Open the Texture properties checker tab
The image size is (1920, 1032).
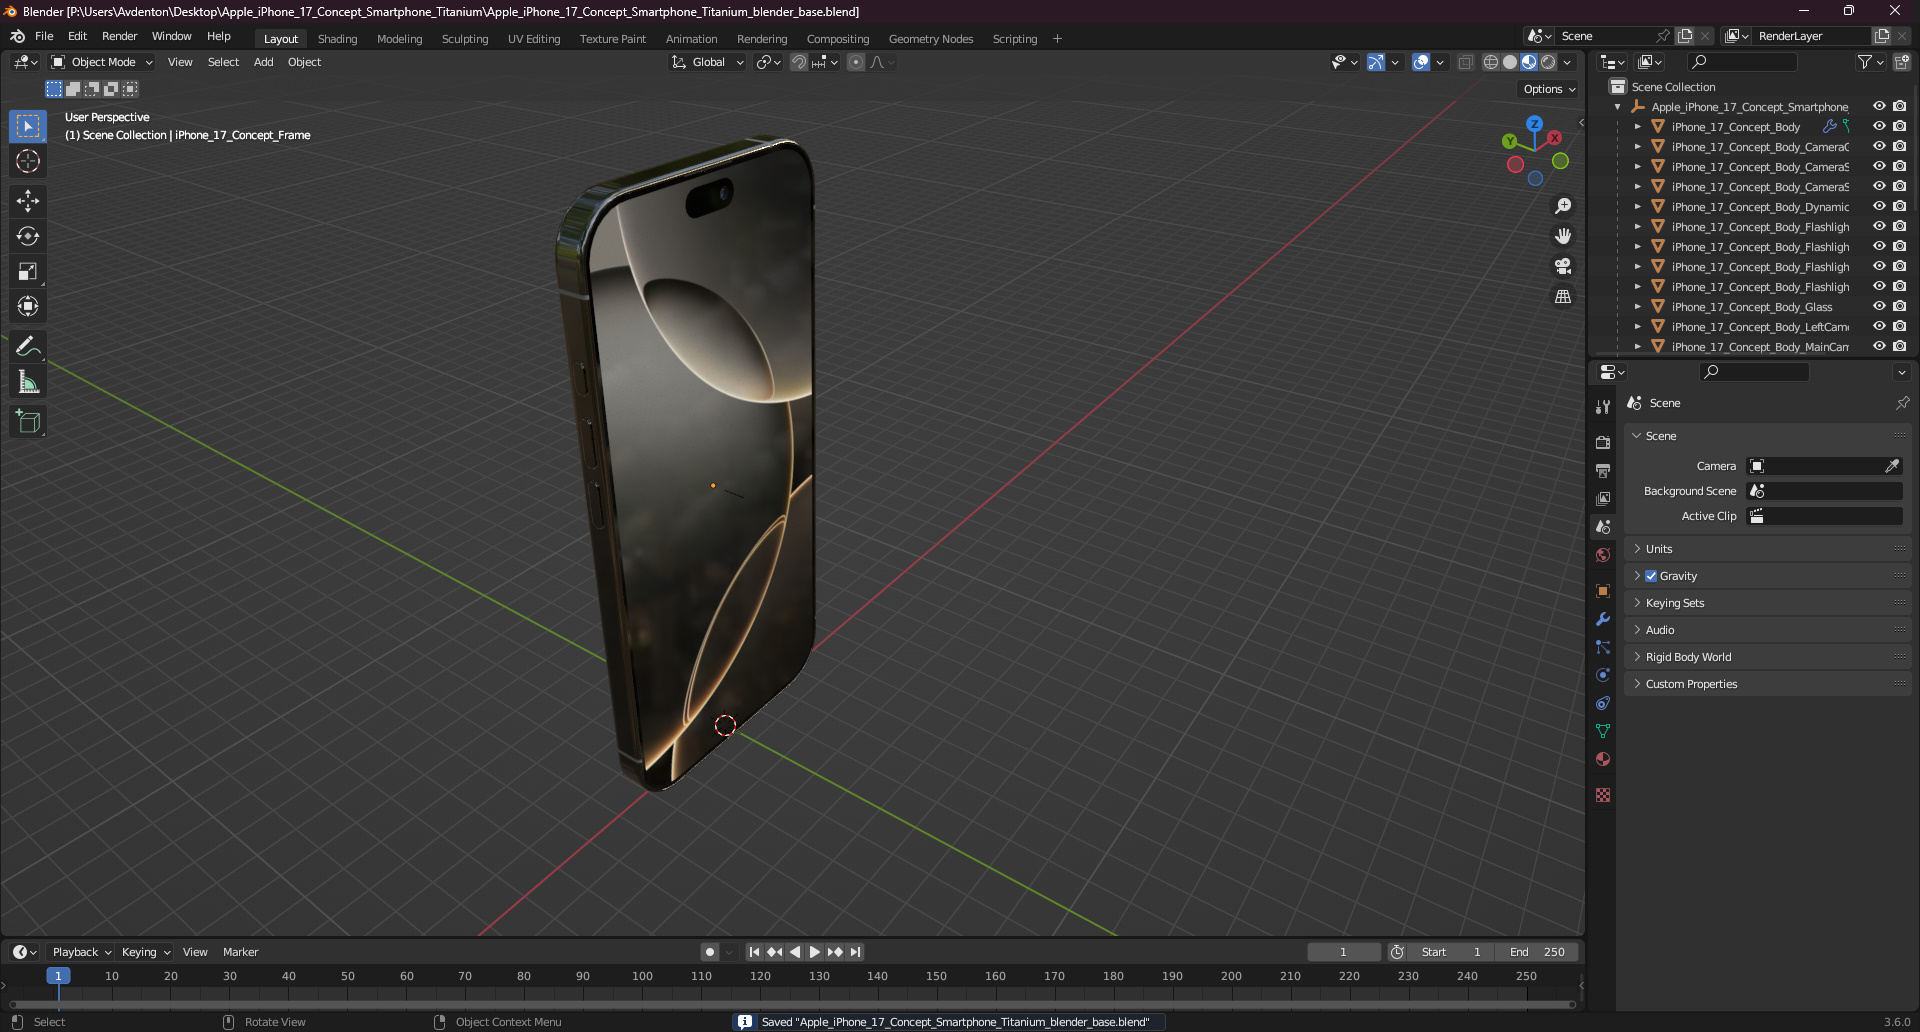coord(1603,795)
